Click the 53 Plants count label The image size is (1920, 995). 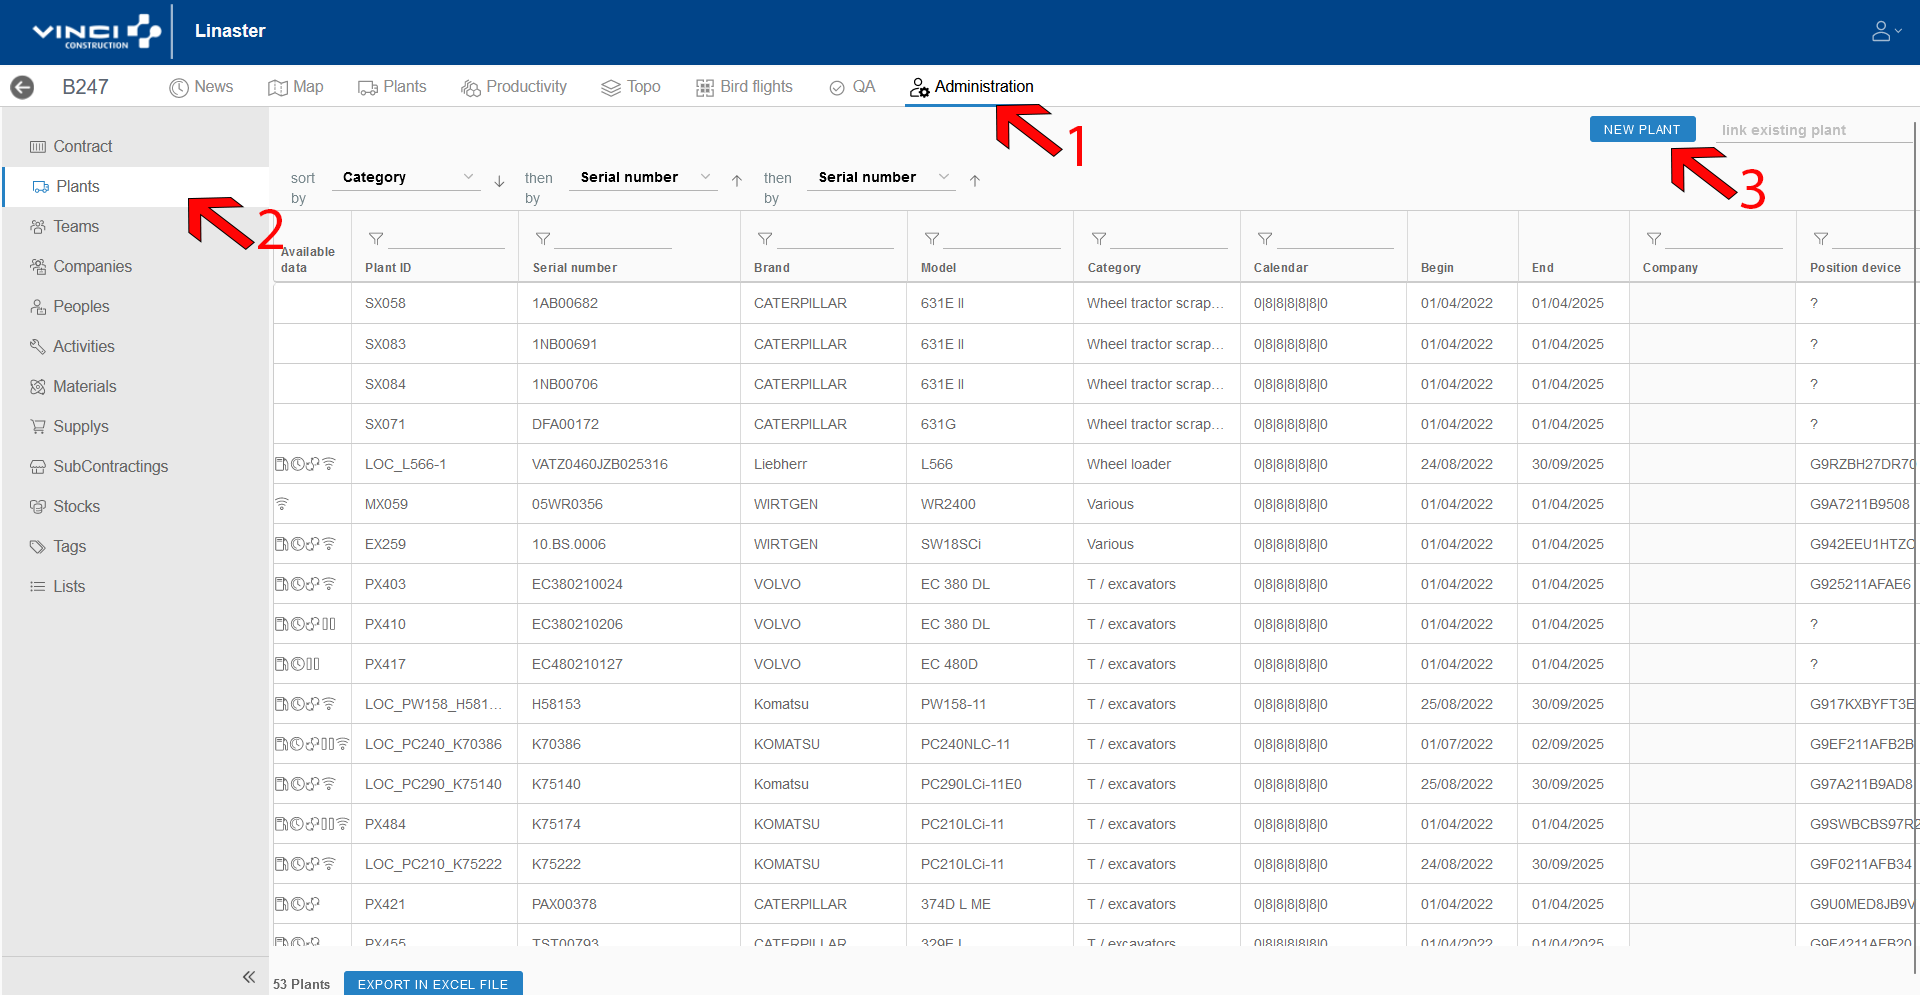[x=302, y=984]
